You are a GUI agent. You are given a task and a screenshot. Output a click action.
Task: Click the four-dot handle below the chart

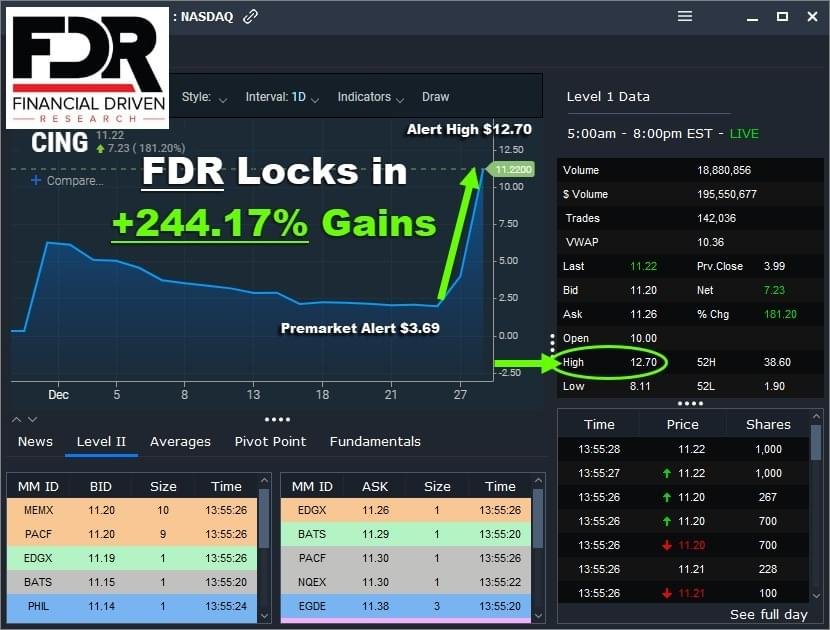277,420
